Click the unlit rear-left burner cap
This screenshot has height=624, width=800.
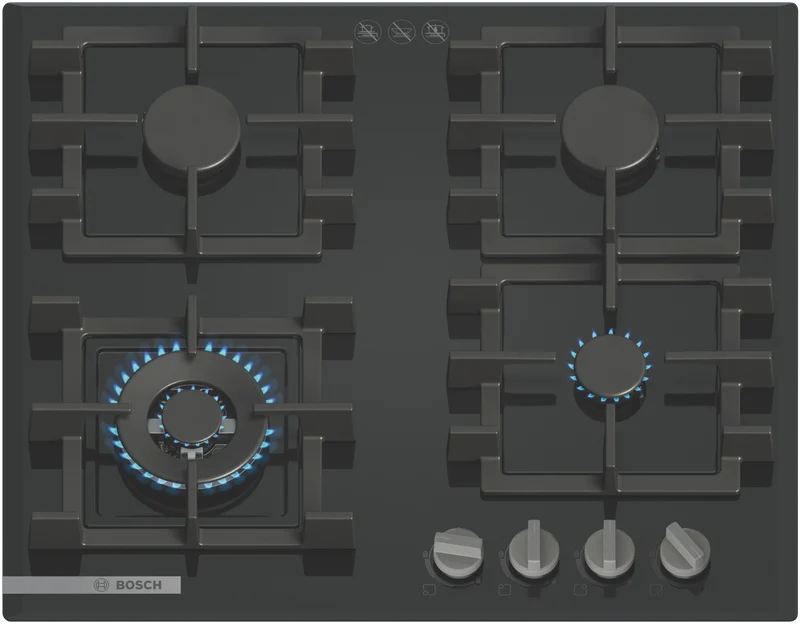point(191,128)
